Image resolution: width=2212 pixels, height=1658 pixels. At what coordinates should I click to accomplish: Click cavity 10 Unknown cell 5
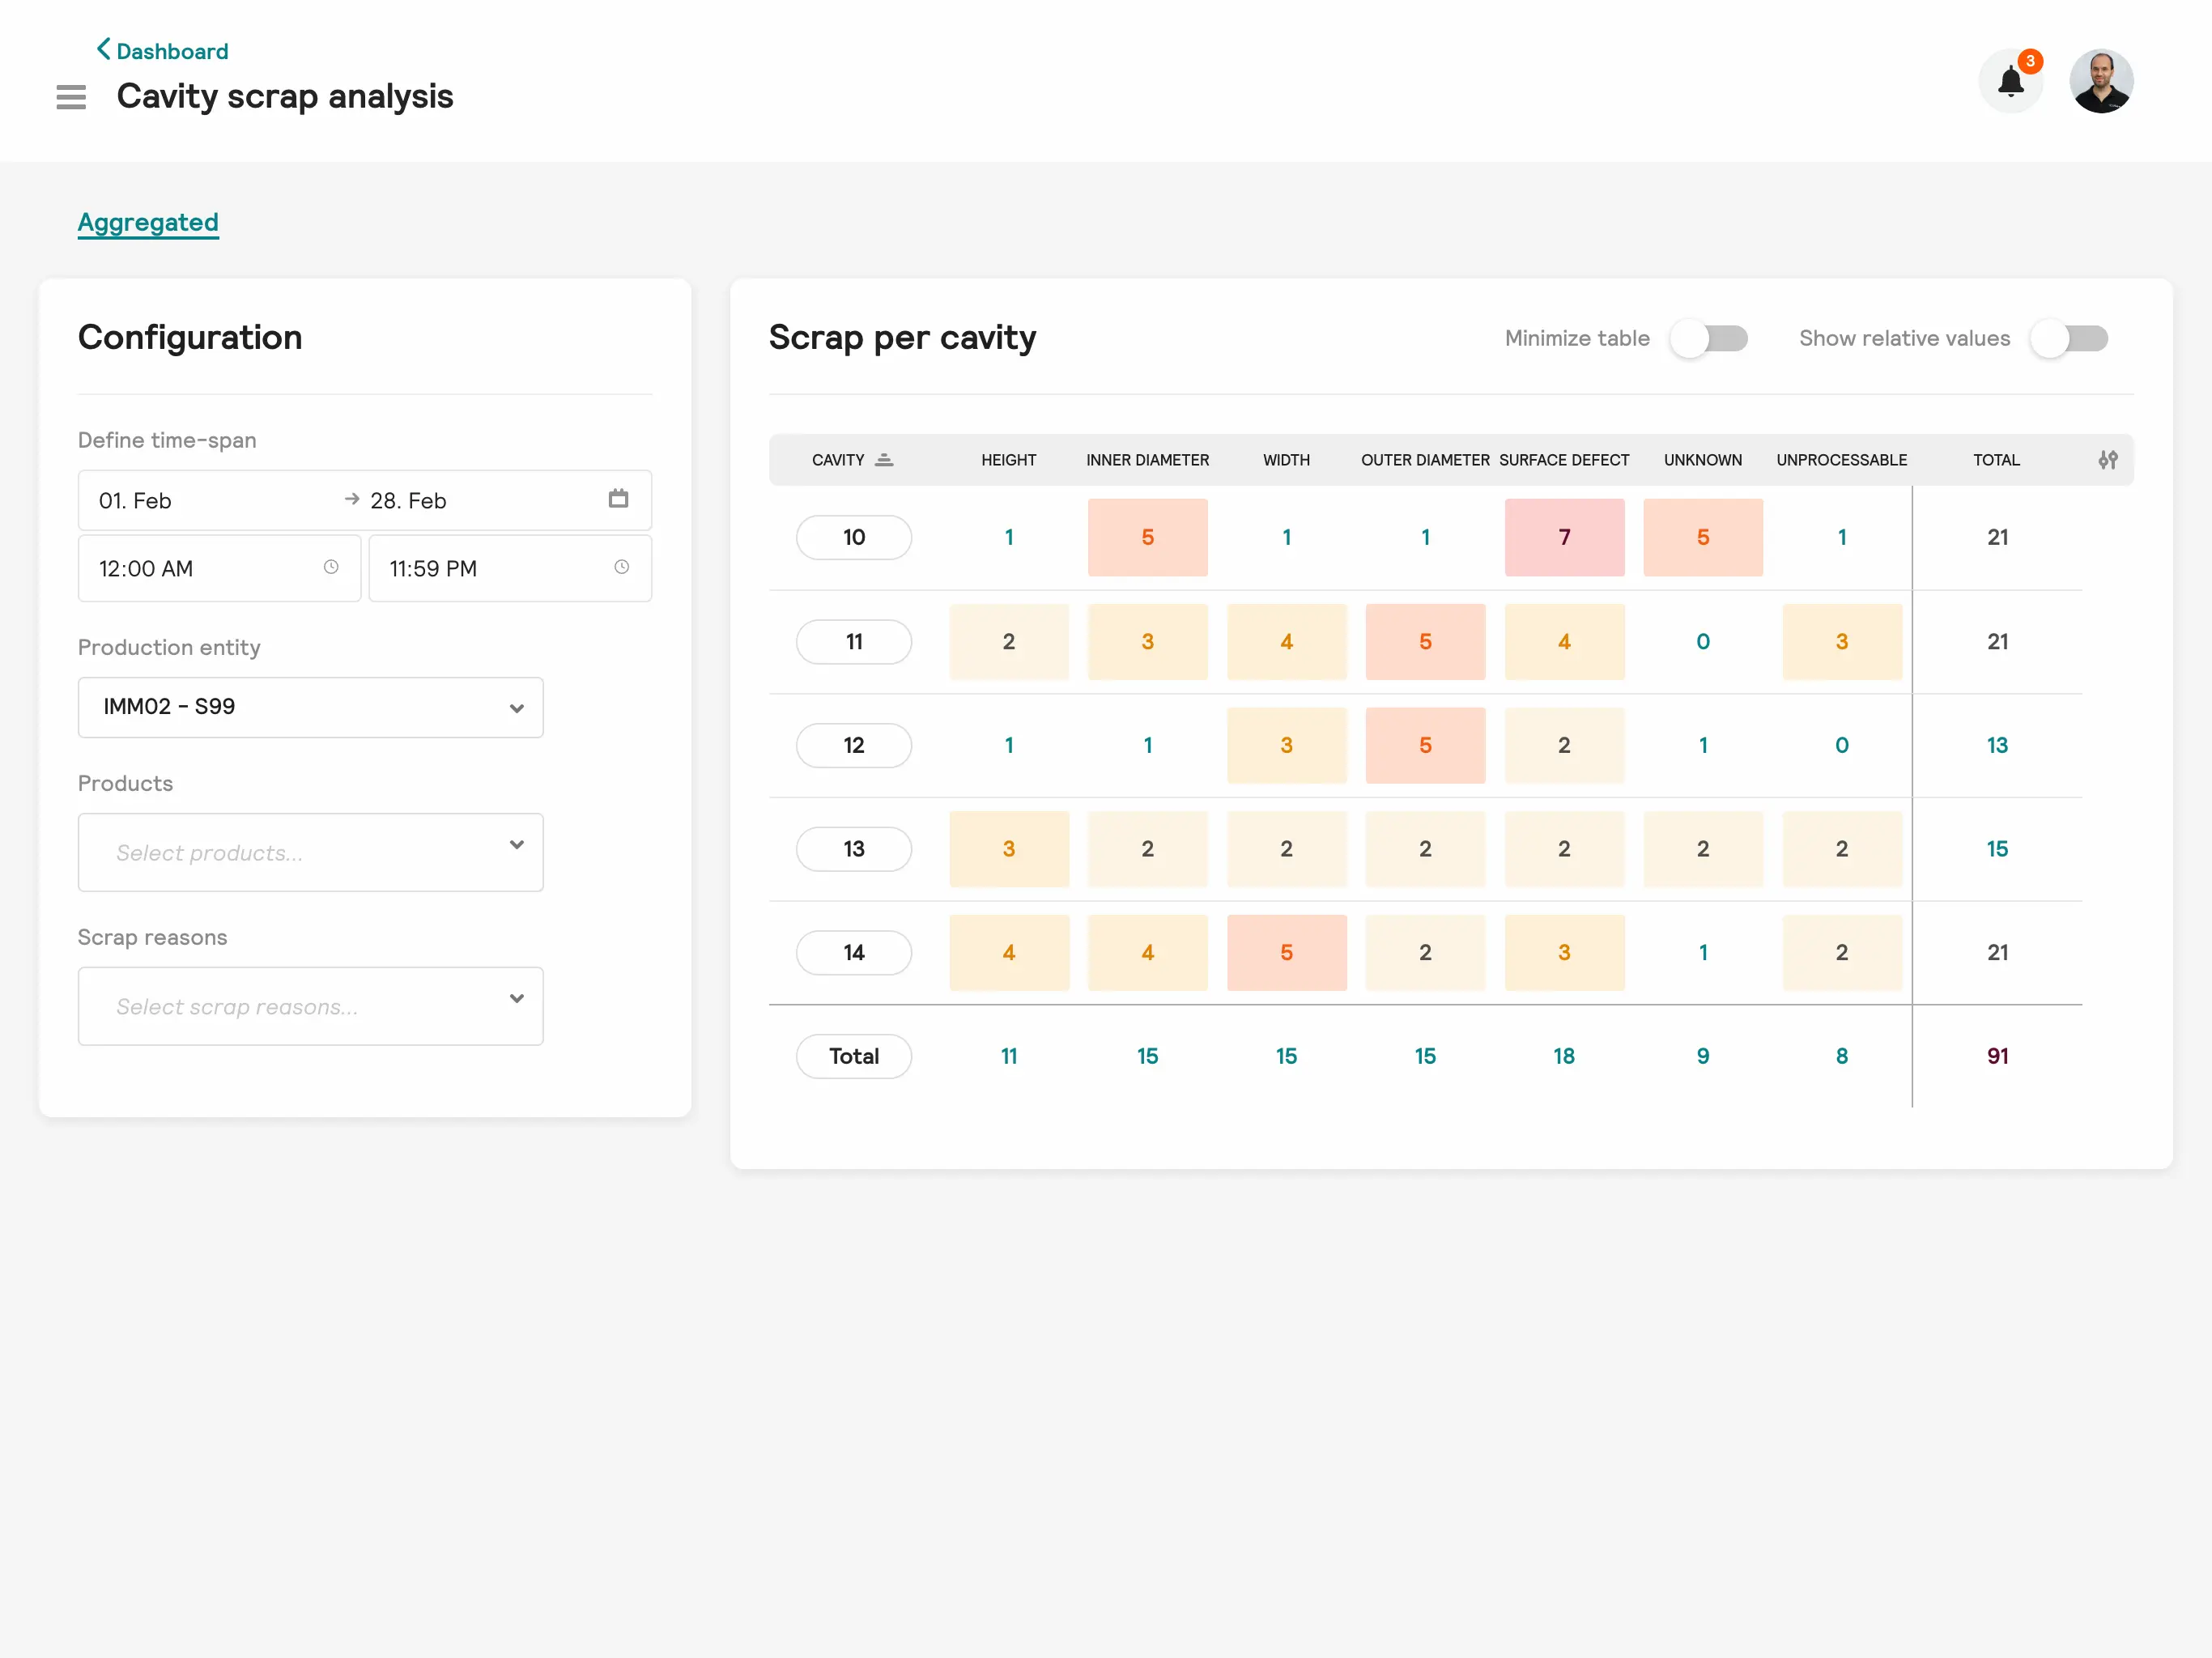1703,537
